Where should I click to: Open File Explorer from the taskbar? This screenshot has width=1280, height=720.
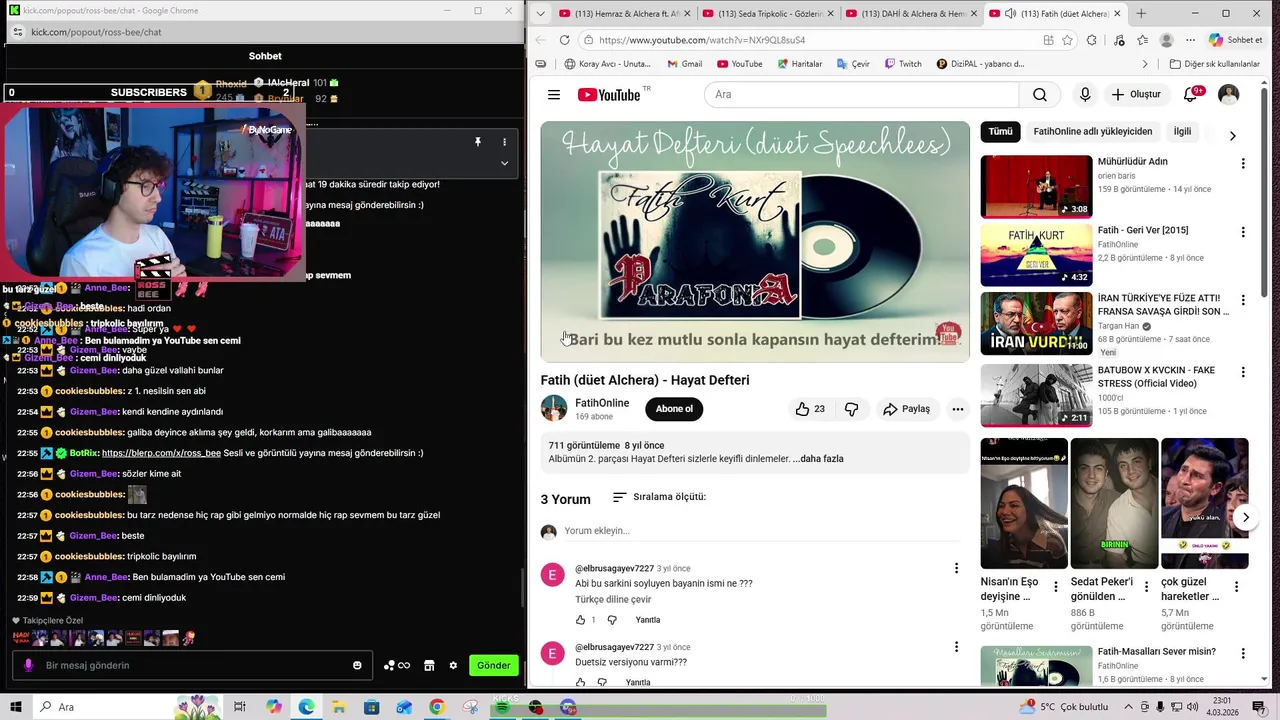(339, 707)
